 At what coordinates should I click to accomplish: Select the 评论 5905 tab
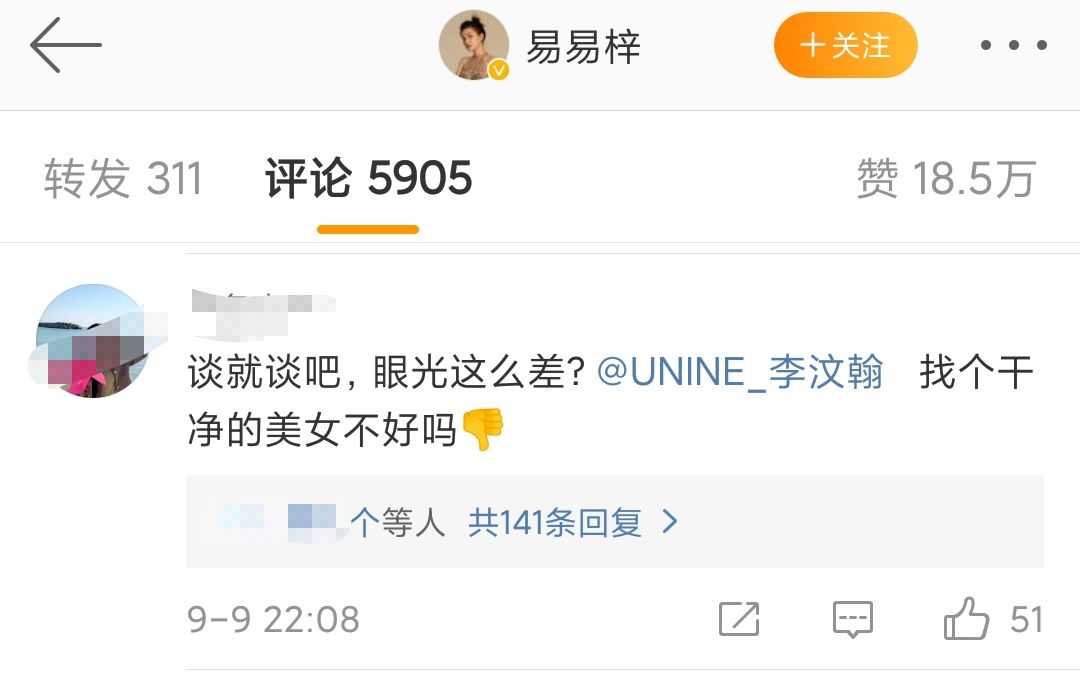click(368, 179)
